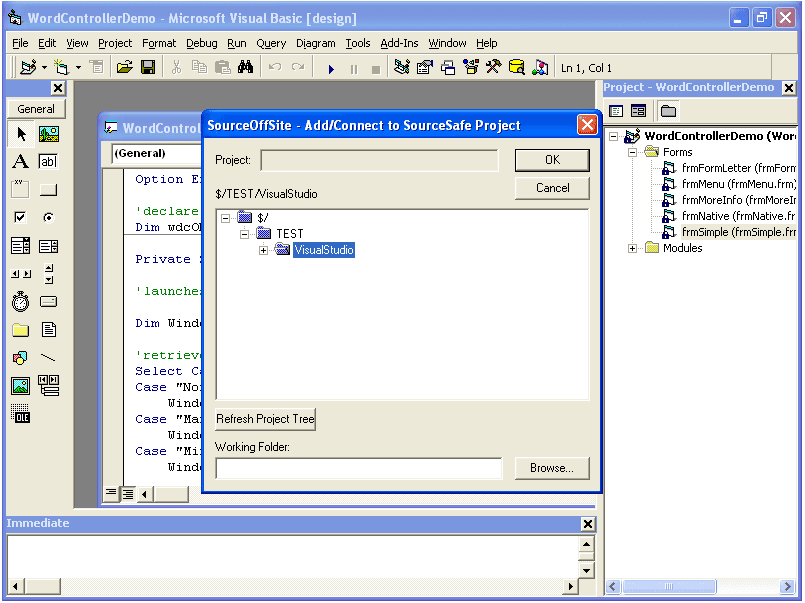The image size is (805, 603).
Task: Open the Diagram menu
Action: 315,43
